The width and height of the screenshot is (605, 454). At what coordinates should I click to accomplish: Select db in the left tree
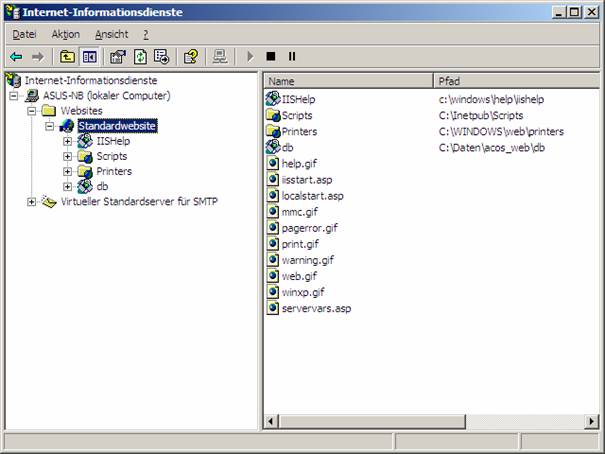[x=102, y=186]
